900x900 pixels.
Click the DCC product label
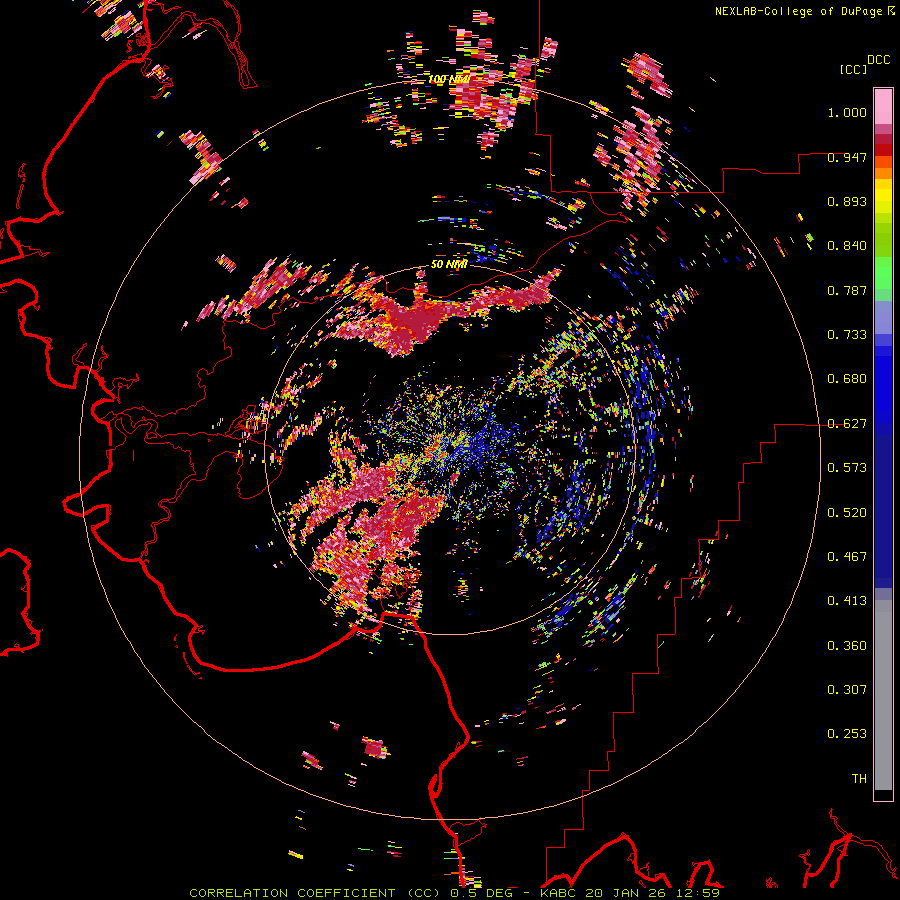[878, 60]
